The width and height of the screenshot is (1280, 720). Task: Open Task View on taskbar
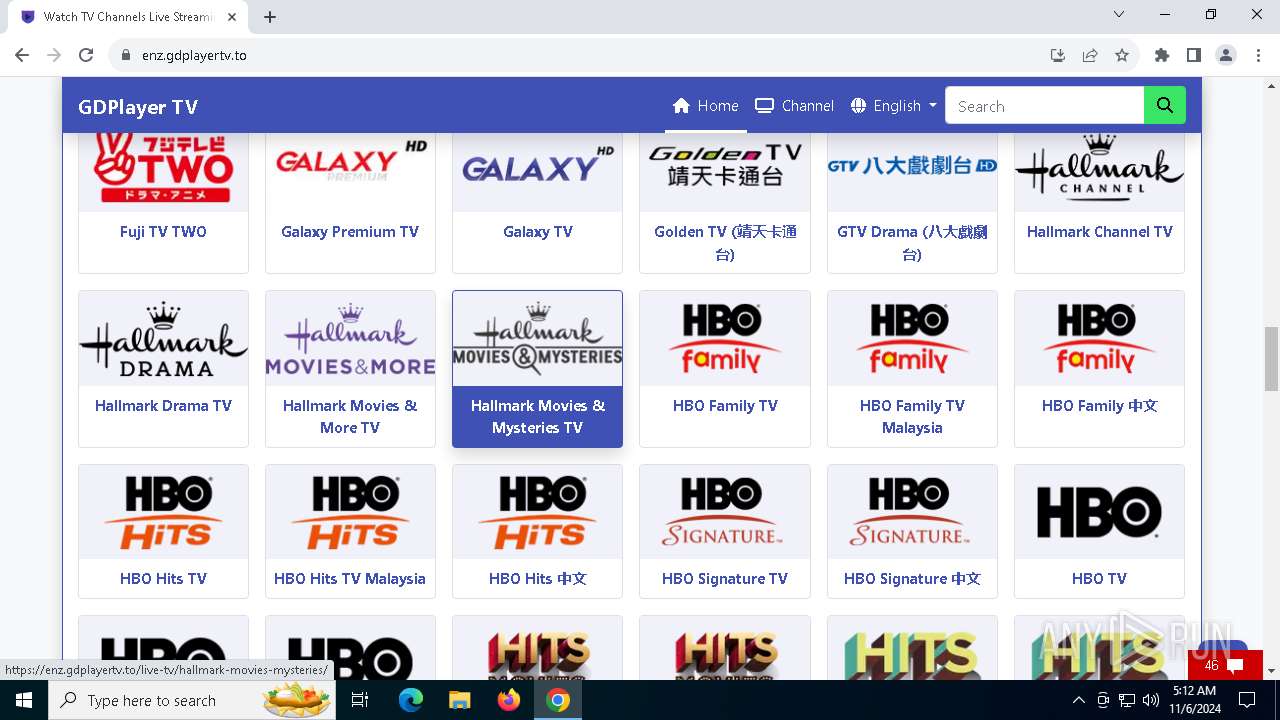point(360,700)
